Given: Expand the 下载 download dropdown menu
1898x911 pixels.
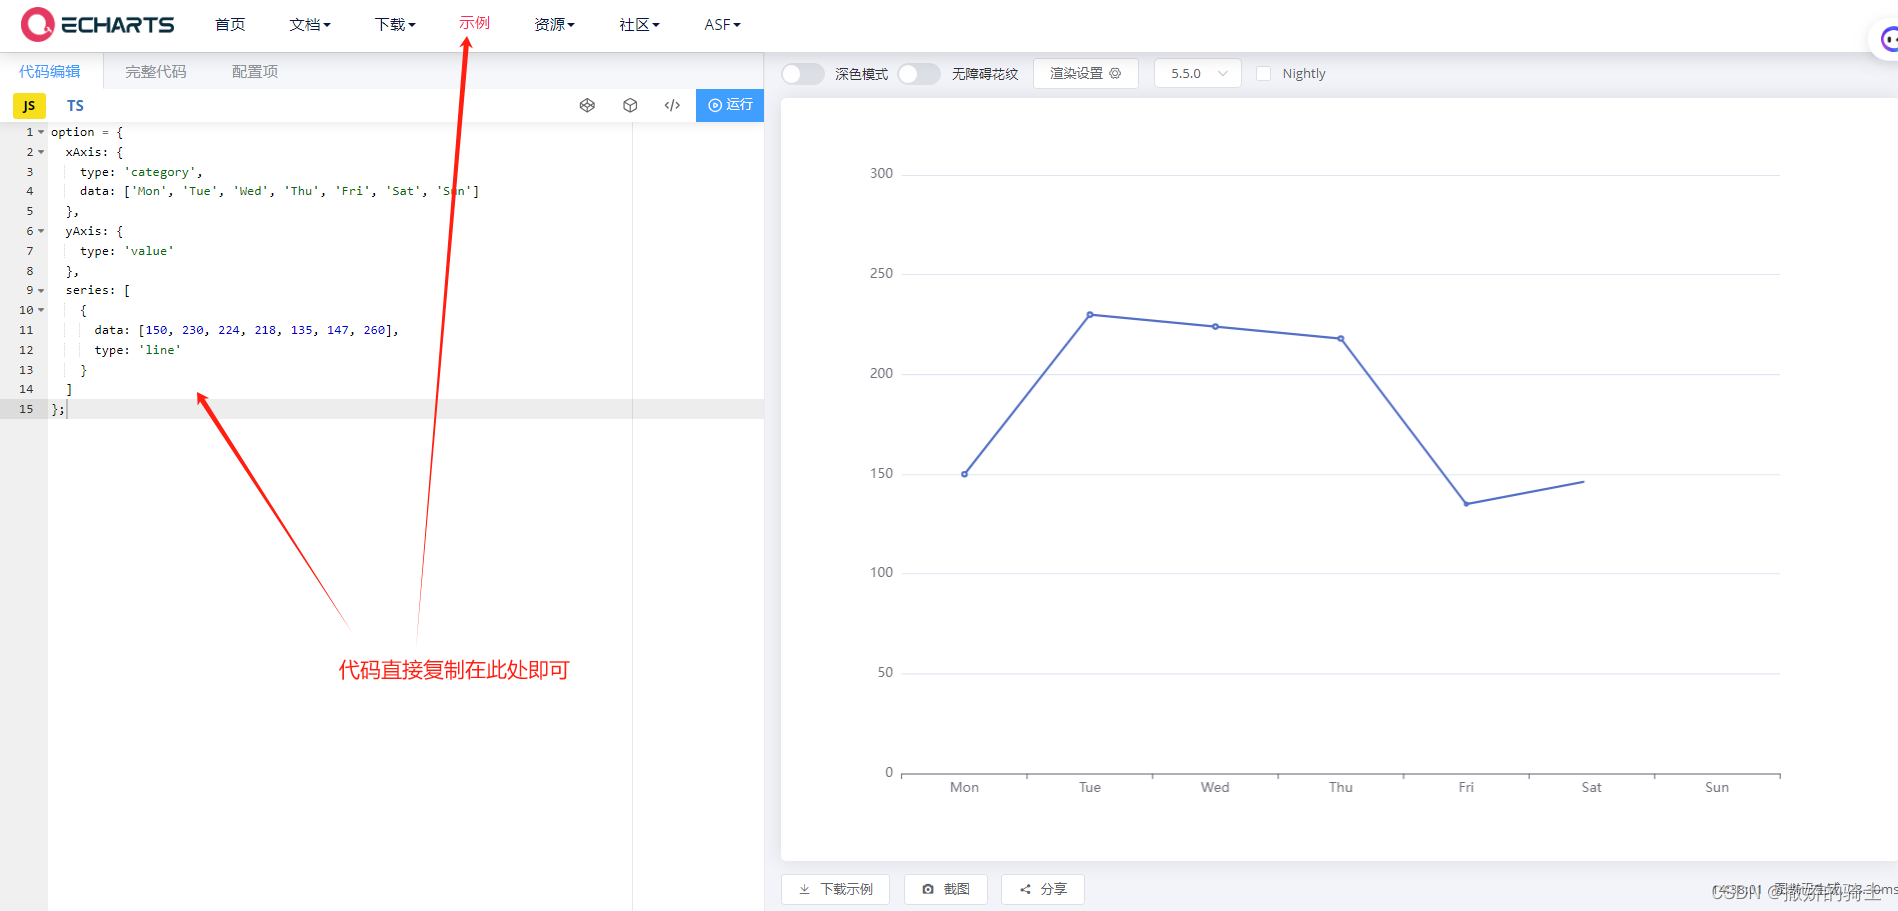Looking at the screenshot, I should pos(394,24).
